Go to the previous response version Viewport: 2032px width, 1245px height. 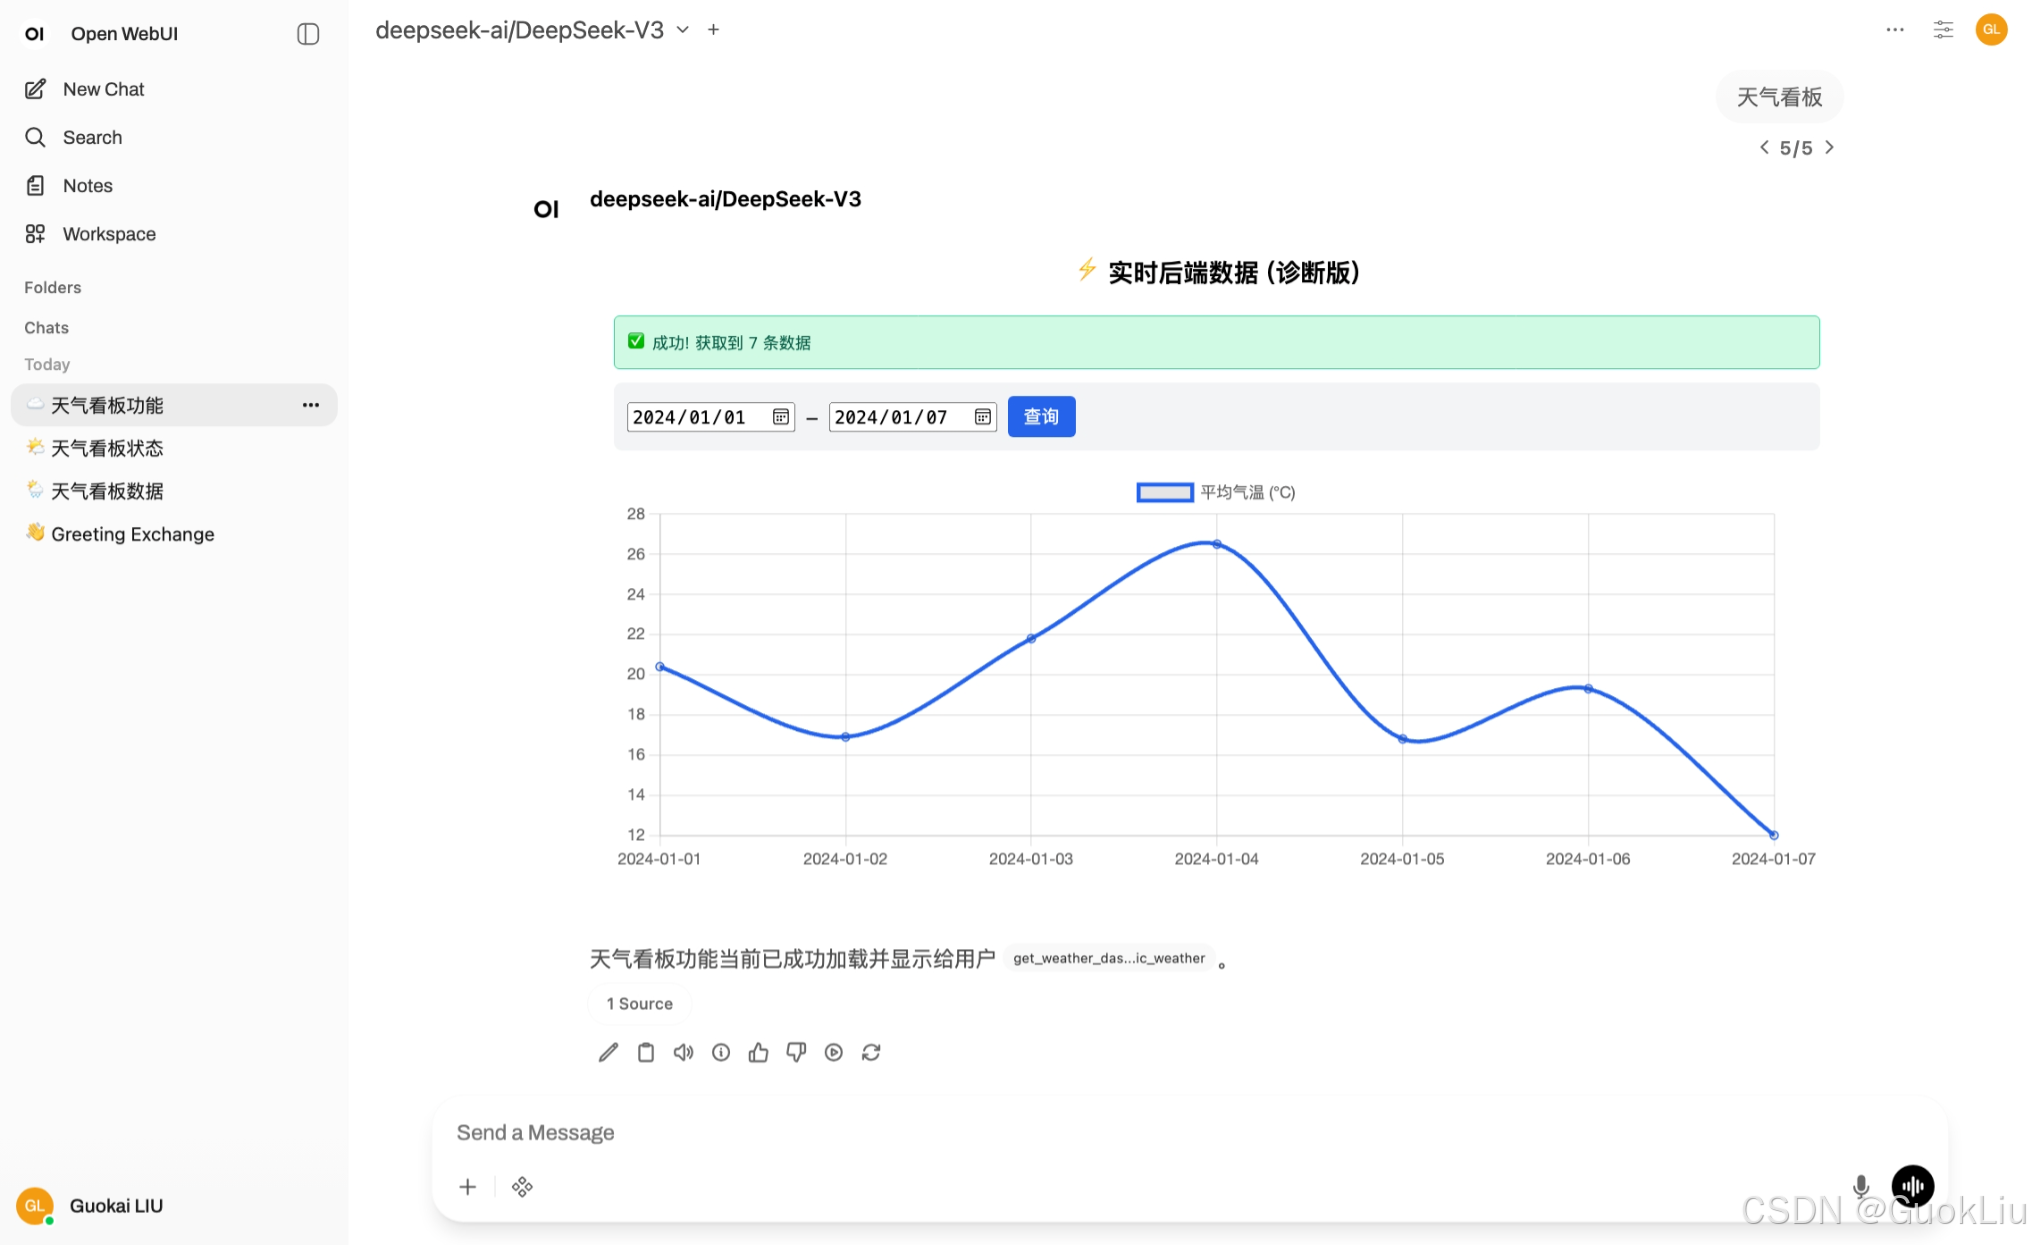[x=1764, y=148]
